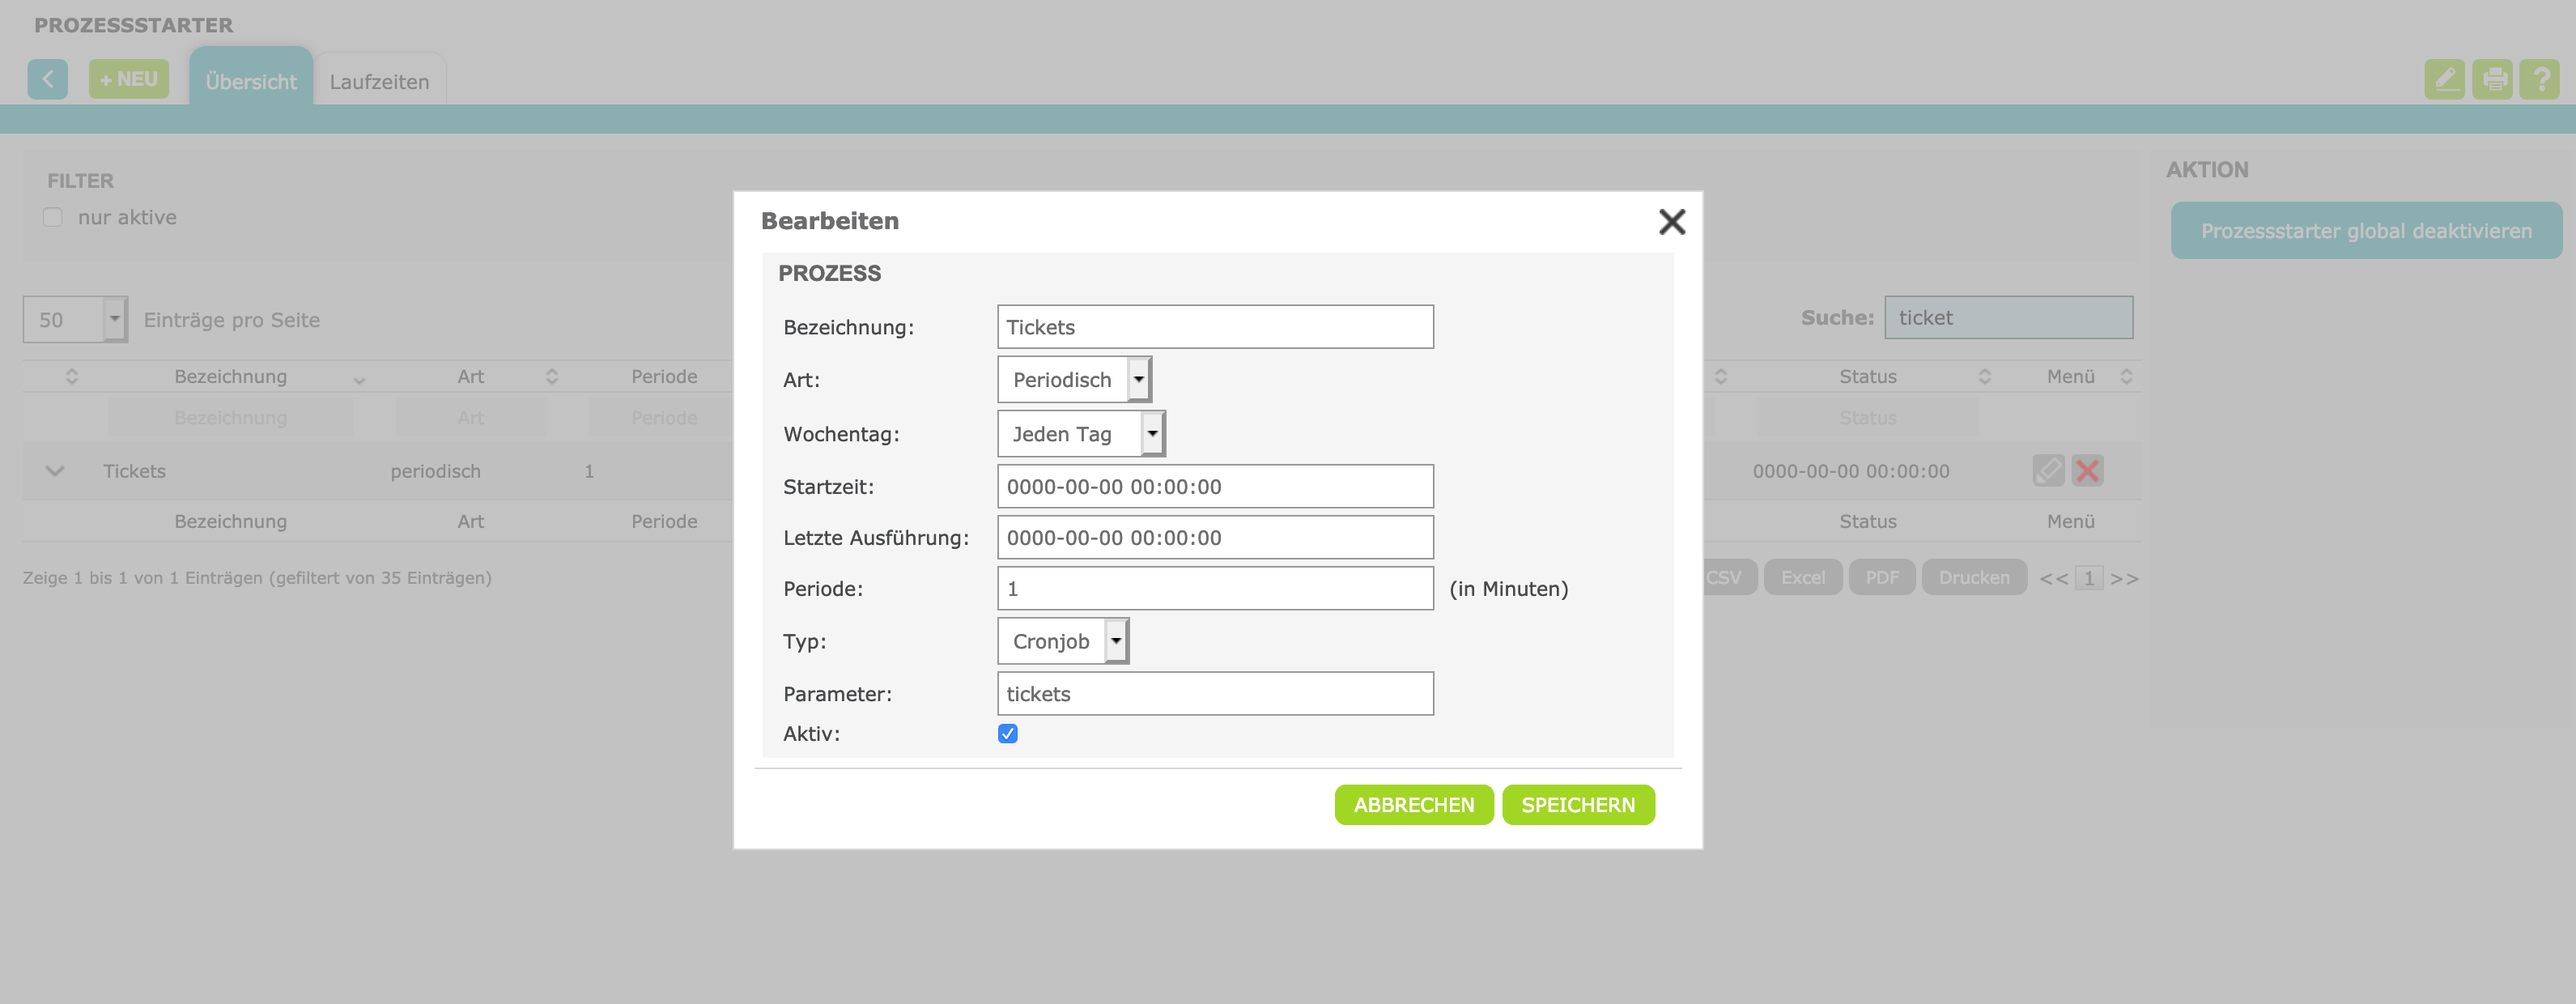The width and height of the screenshot is (2576, 1004).
Task: Click the ABBRECHEN button
Action: point(1413,804)
